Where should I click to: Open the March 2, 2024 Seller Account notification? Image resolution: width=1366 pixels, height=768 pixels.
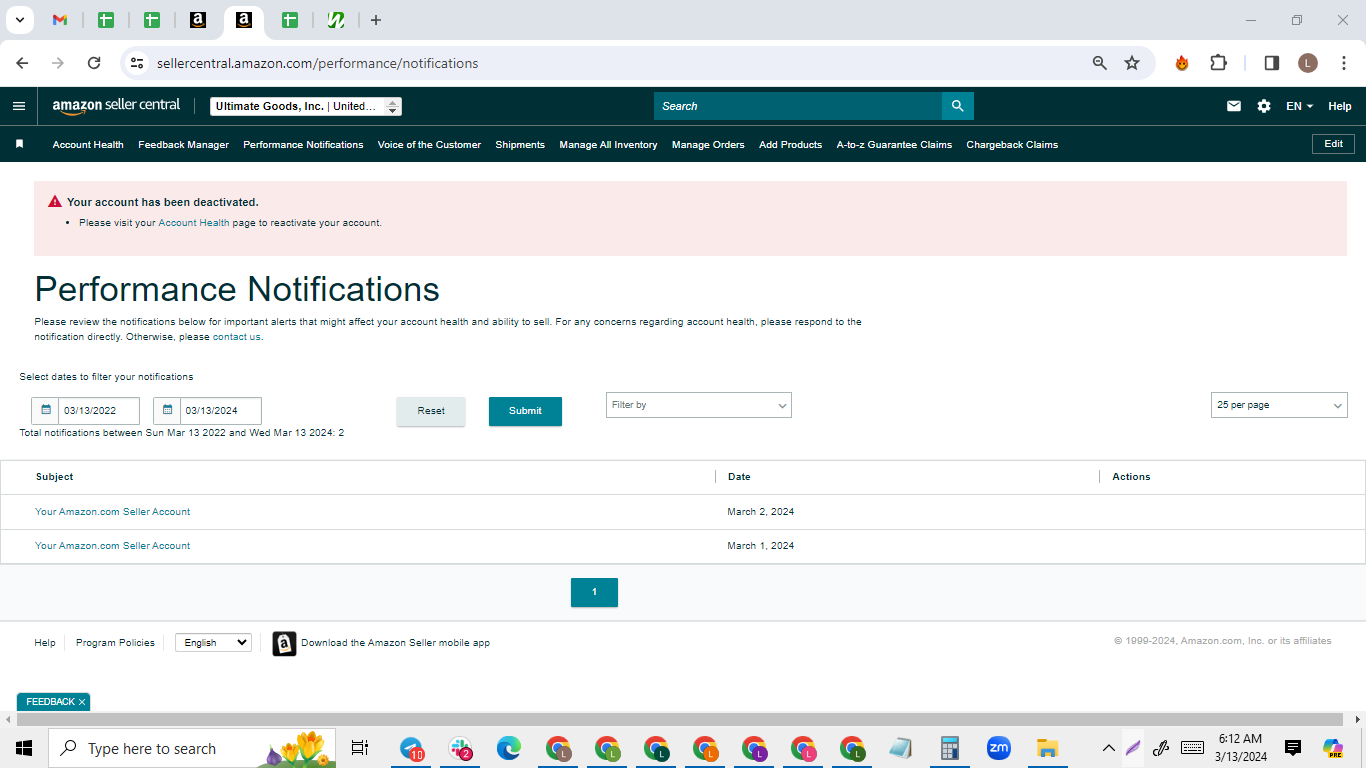[112, 511]
